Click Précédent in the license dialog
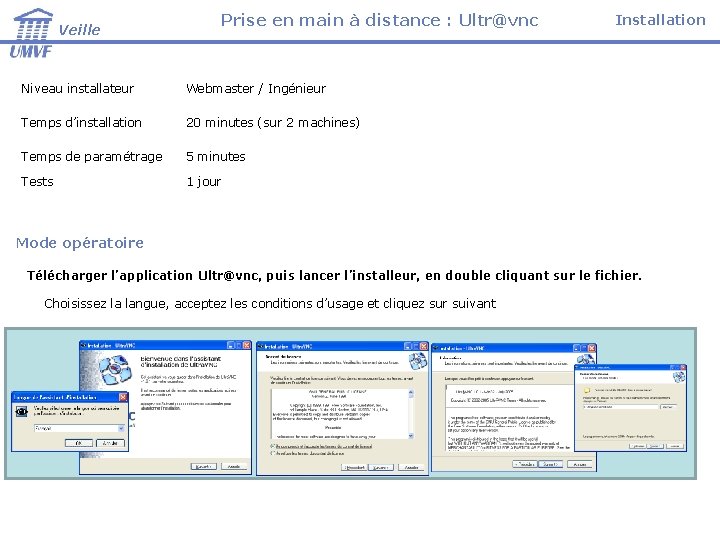Image resolution: width=720 pixels, height=540 pixels. tap(354, 467)
